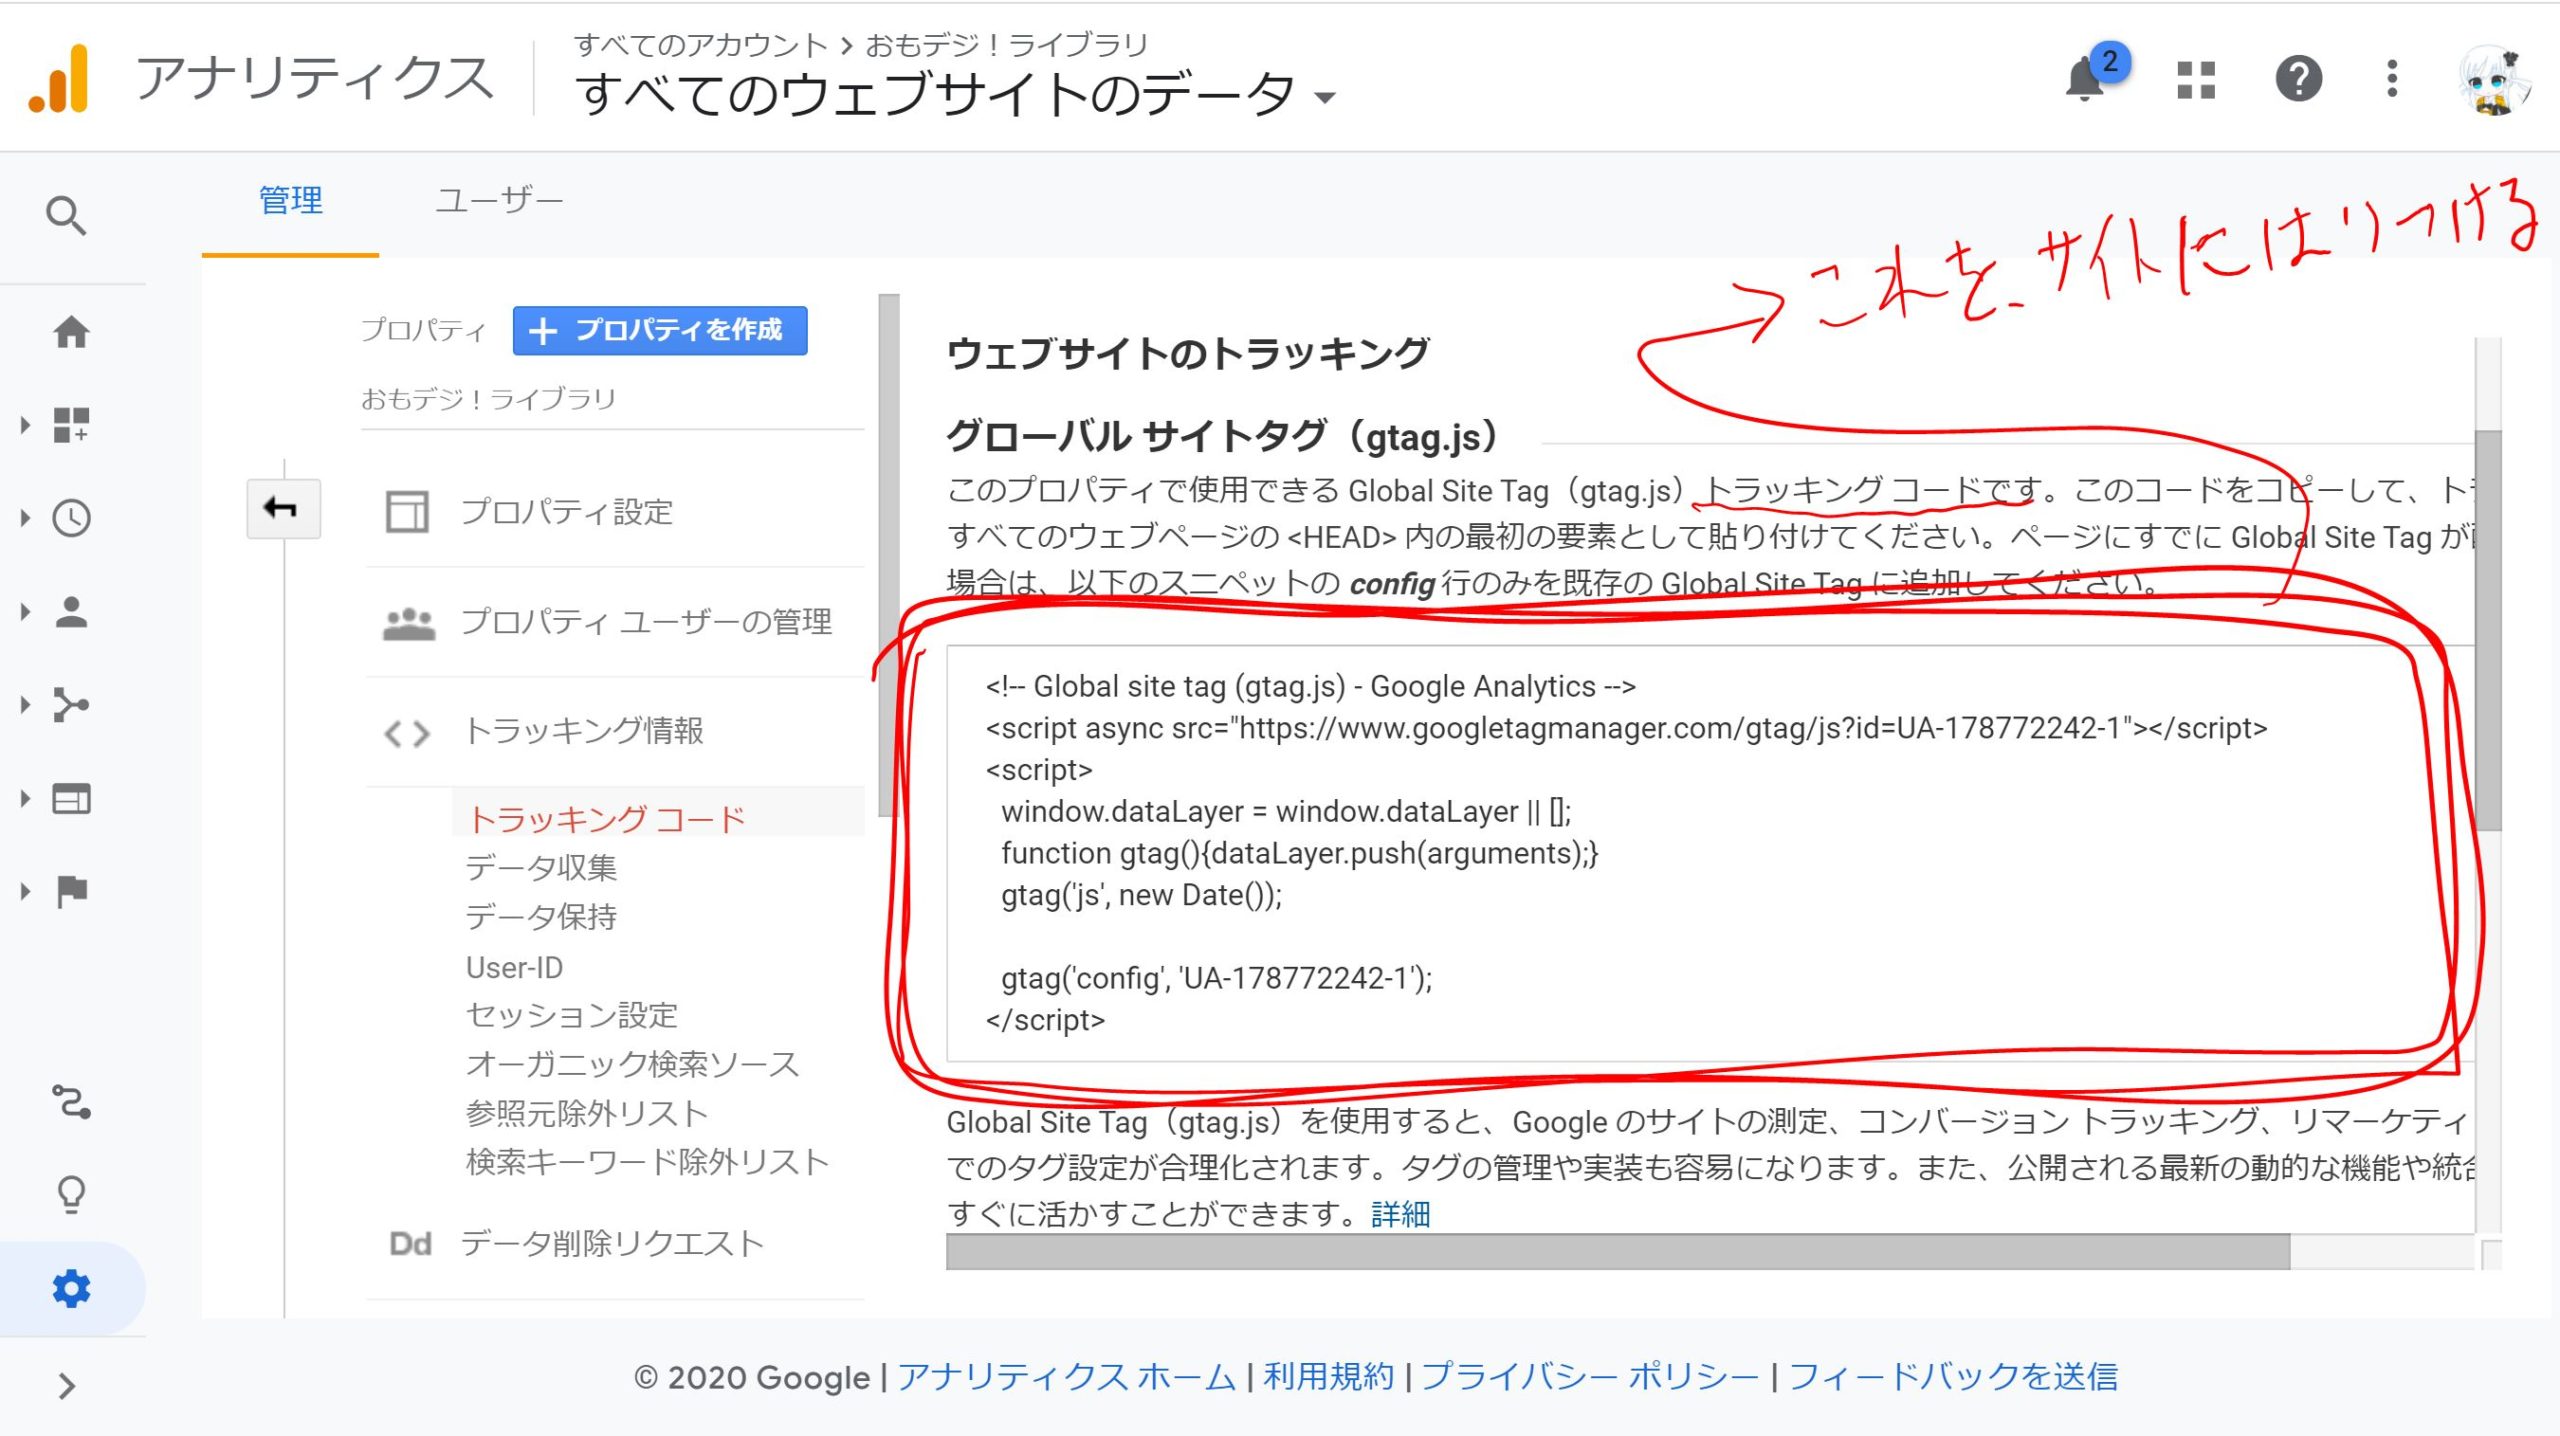
Task: Open the Conversions flag icon
Action: (71, 890)
